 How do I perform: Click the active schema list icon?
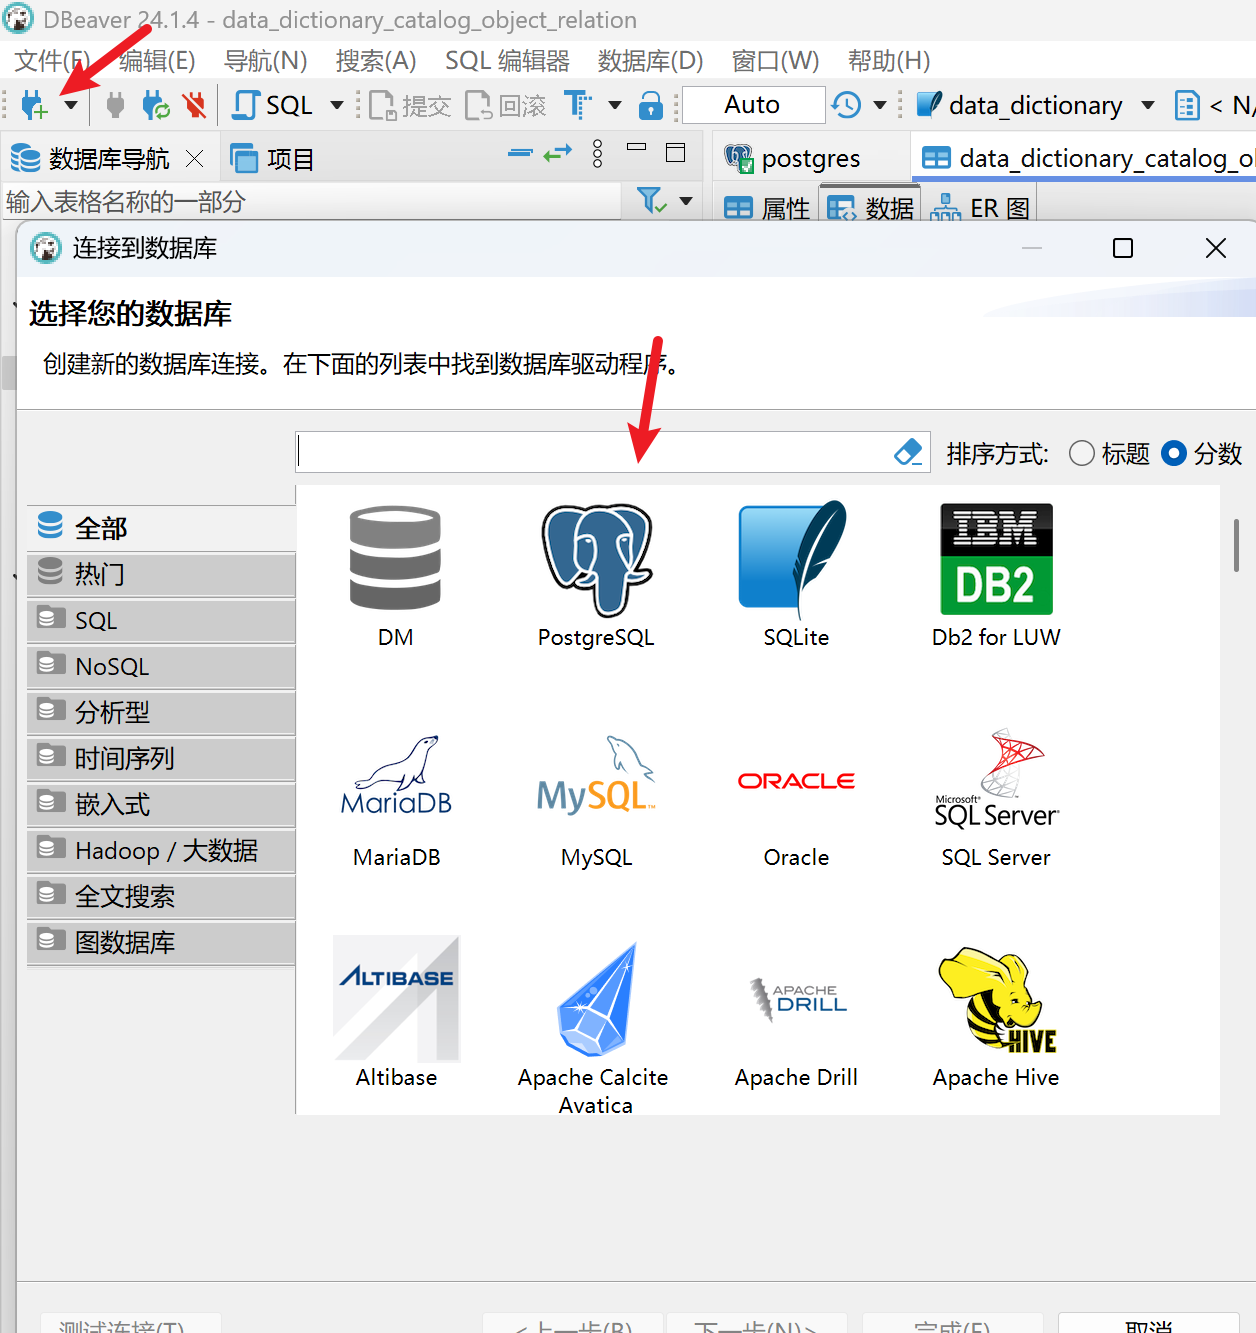click(x=1187, y=105)
